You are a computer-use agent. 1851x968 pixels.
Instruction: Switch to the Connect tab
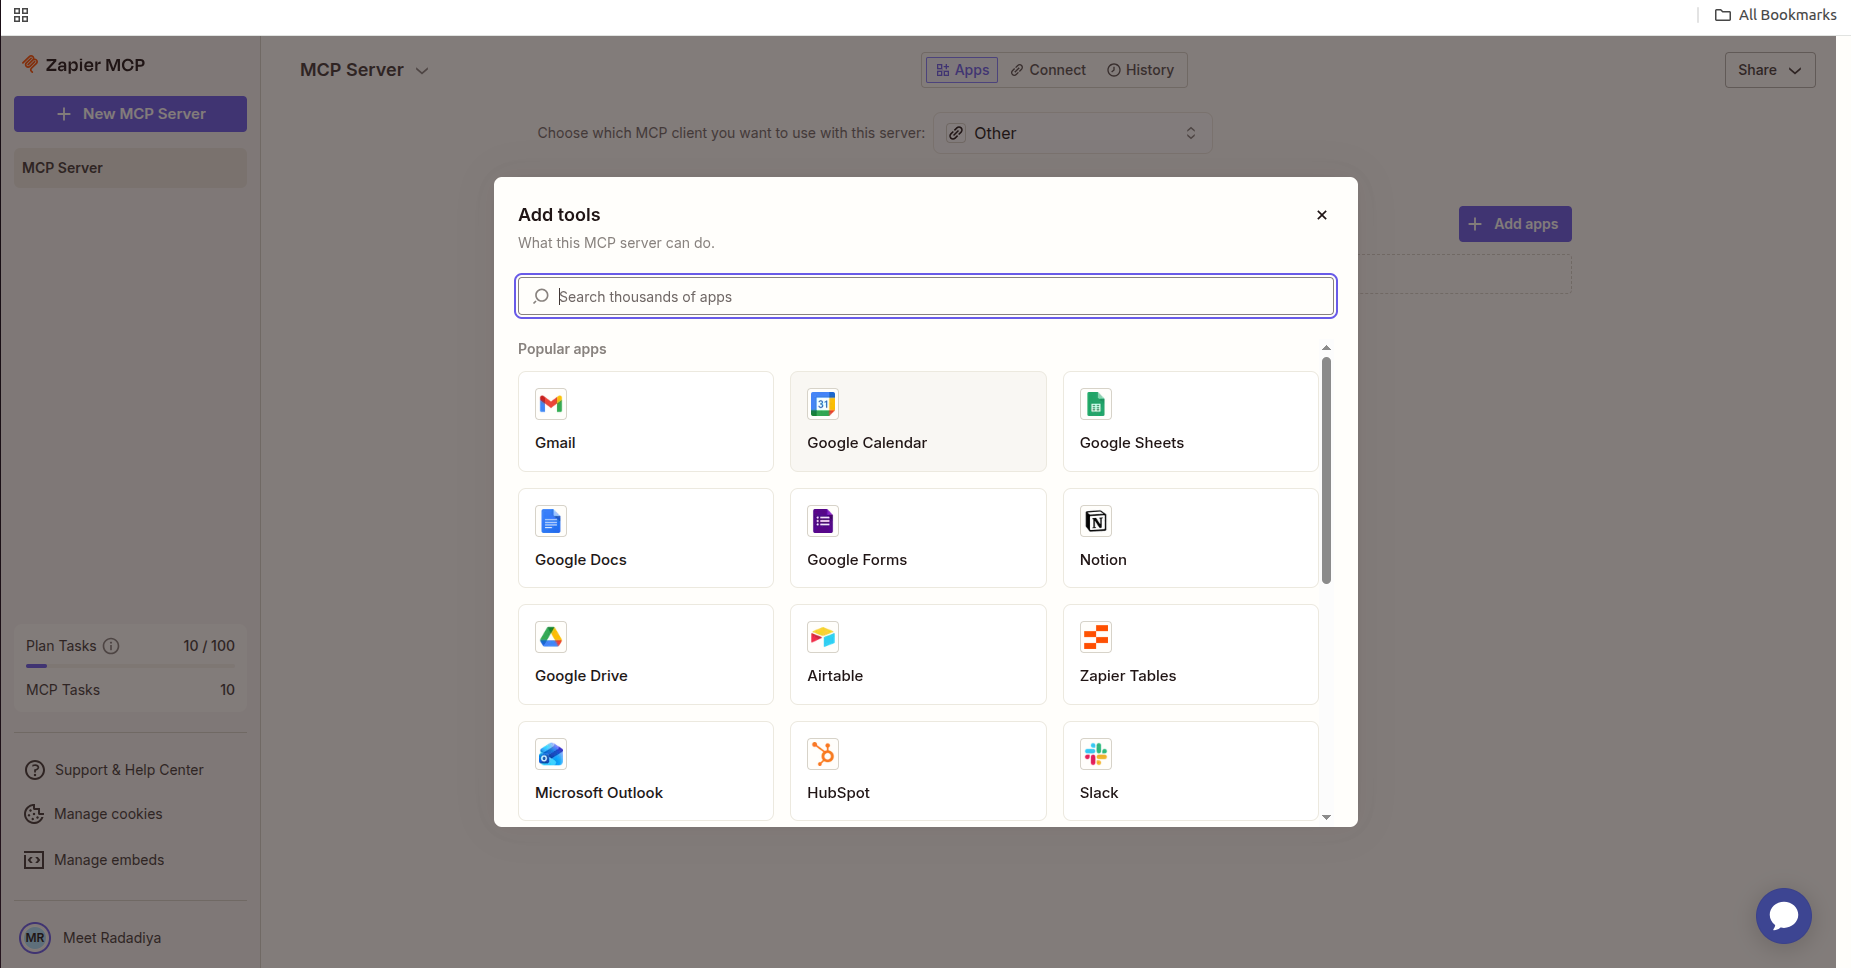pos(1048,70)
